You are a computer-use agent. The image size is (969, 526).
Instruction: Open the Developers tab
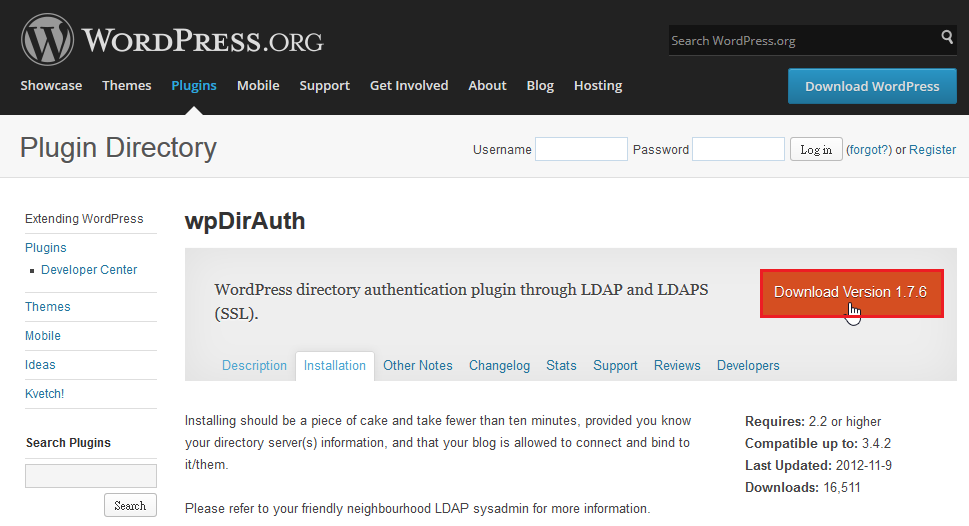pyautogui.click(x=748, y=365)
